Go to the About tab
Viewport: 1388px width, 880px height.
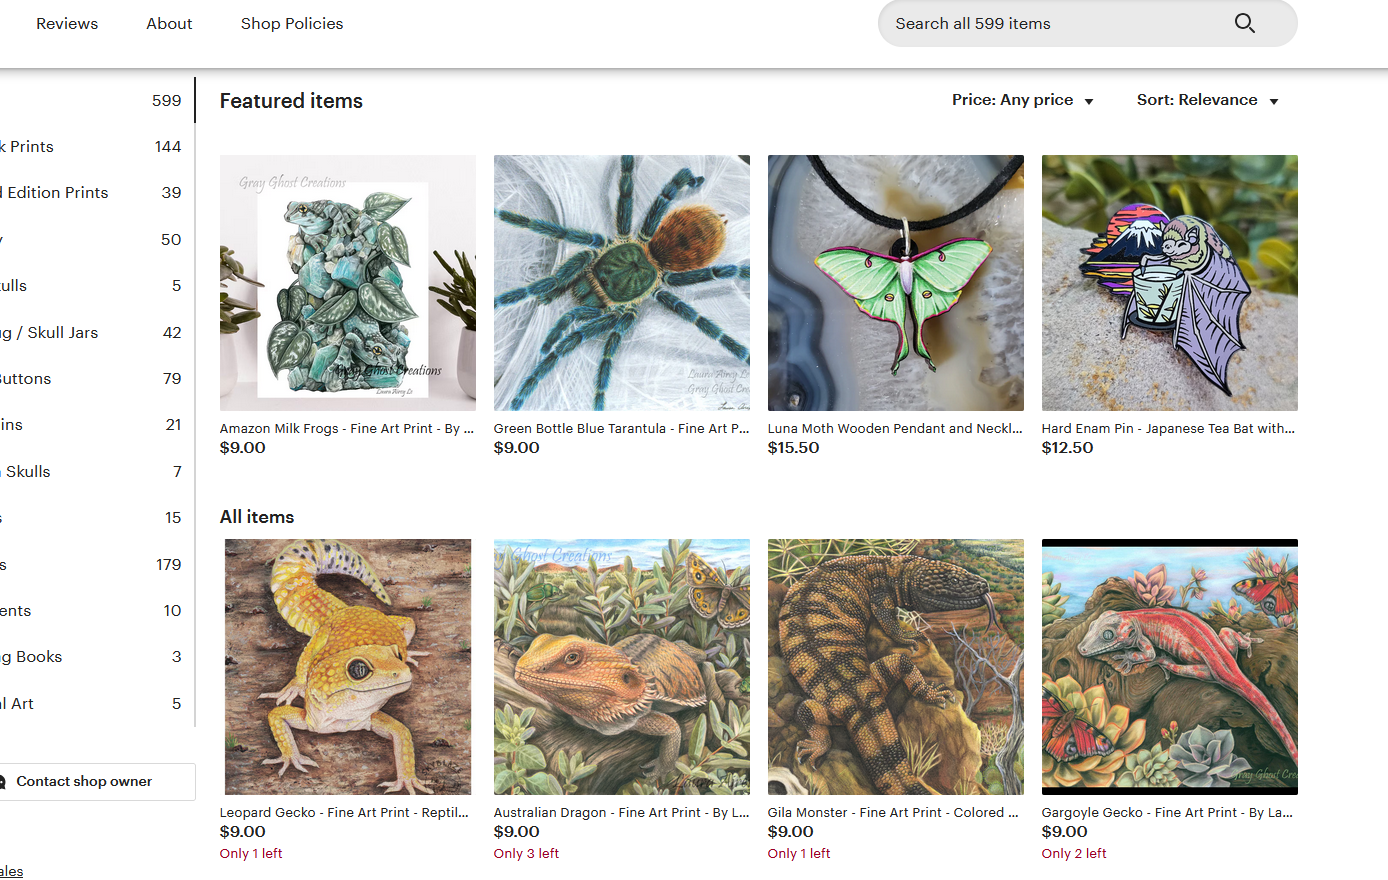click(169, 23)
